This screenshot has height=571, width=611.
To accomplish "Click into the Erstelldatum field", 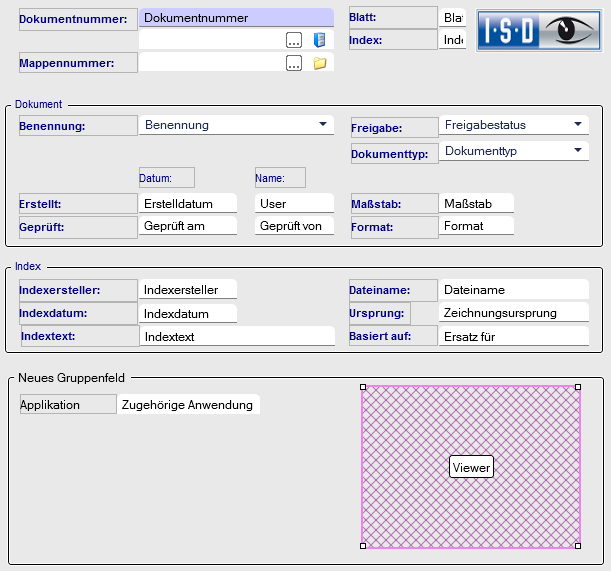I will click(187, 203).
